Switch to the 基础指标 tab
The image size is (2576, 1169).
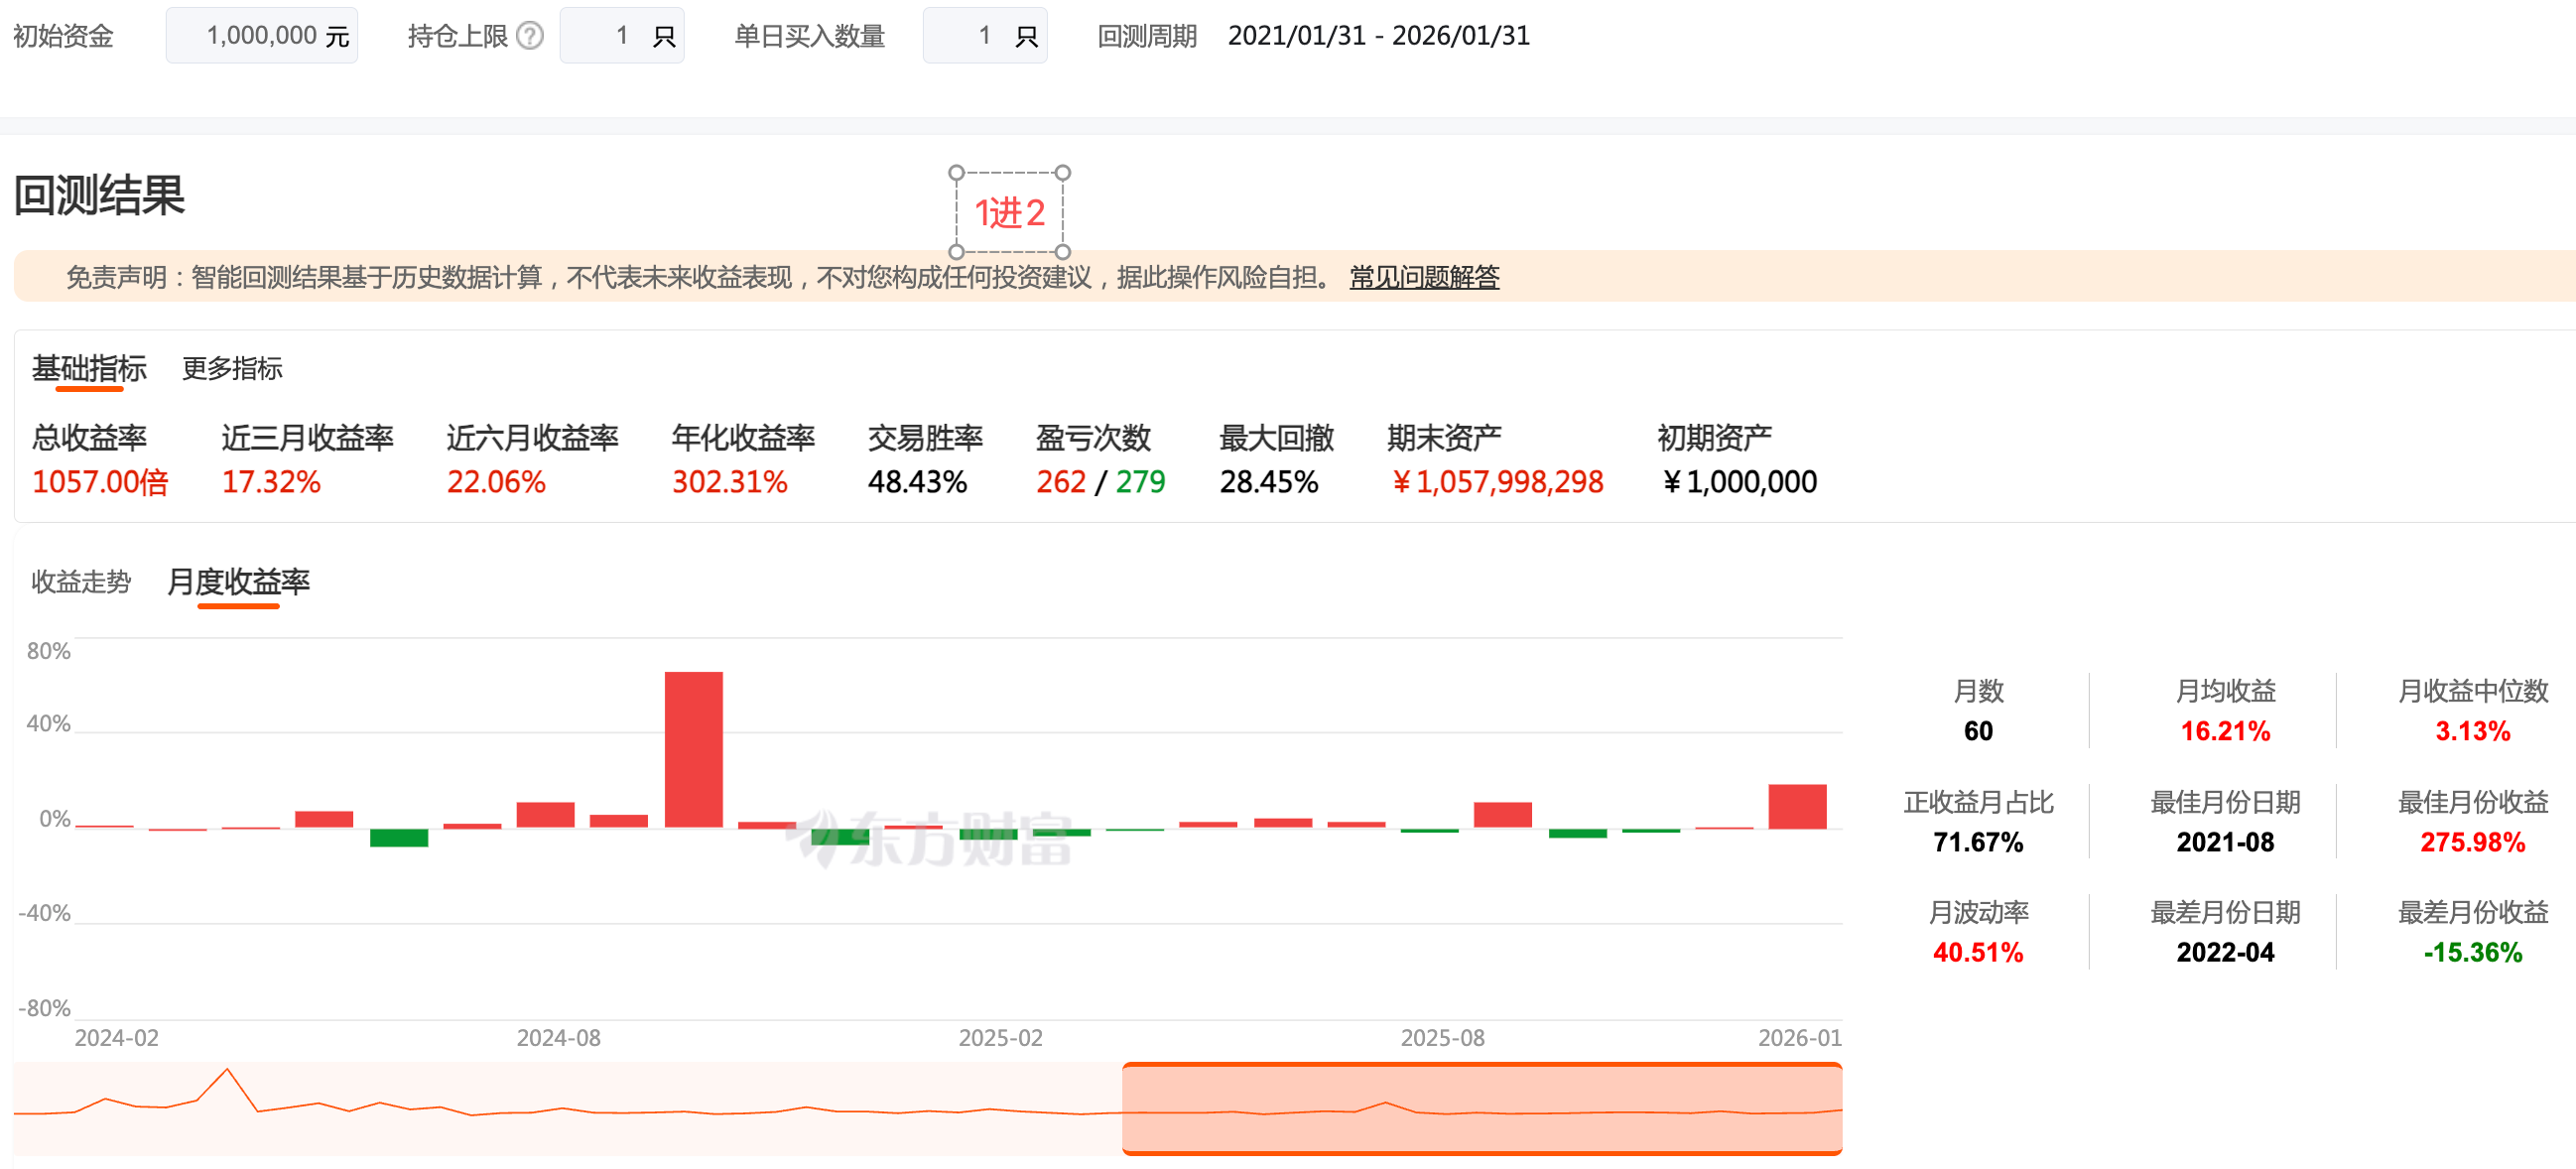(x=89, y=368)
